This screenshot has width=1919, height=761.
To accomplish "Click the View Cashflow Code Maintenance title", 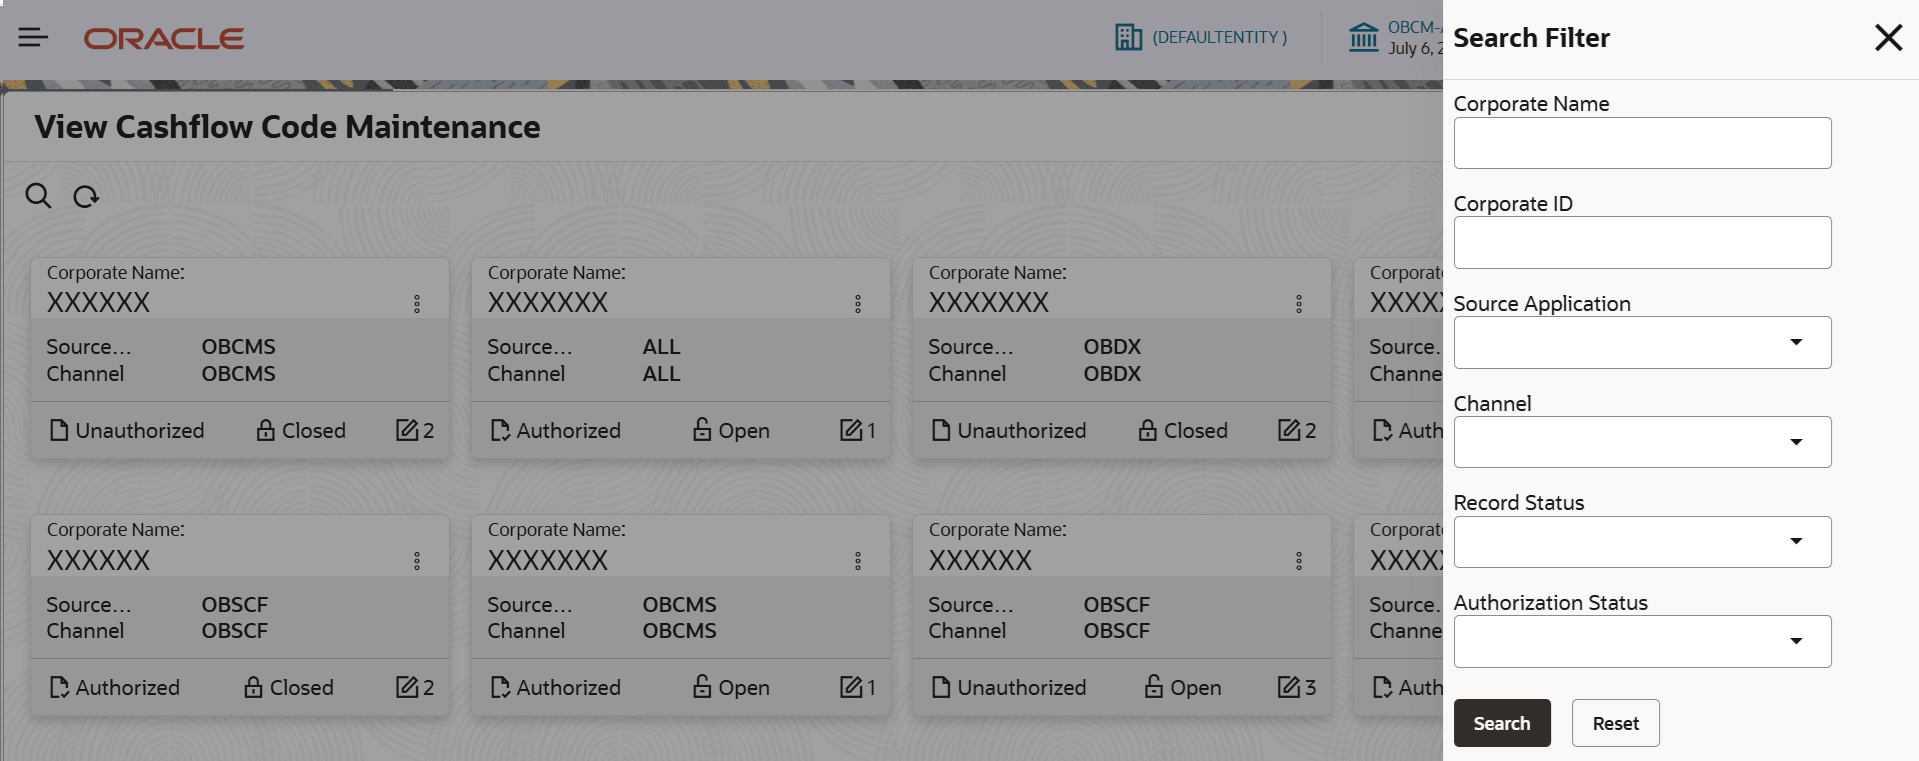I will point(288,127).
